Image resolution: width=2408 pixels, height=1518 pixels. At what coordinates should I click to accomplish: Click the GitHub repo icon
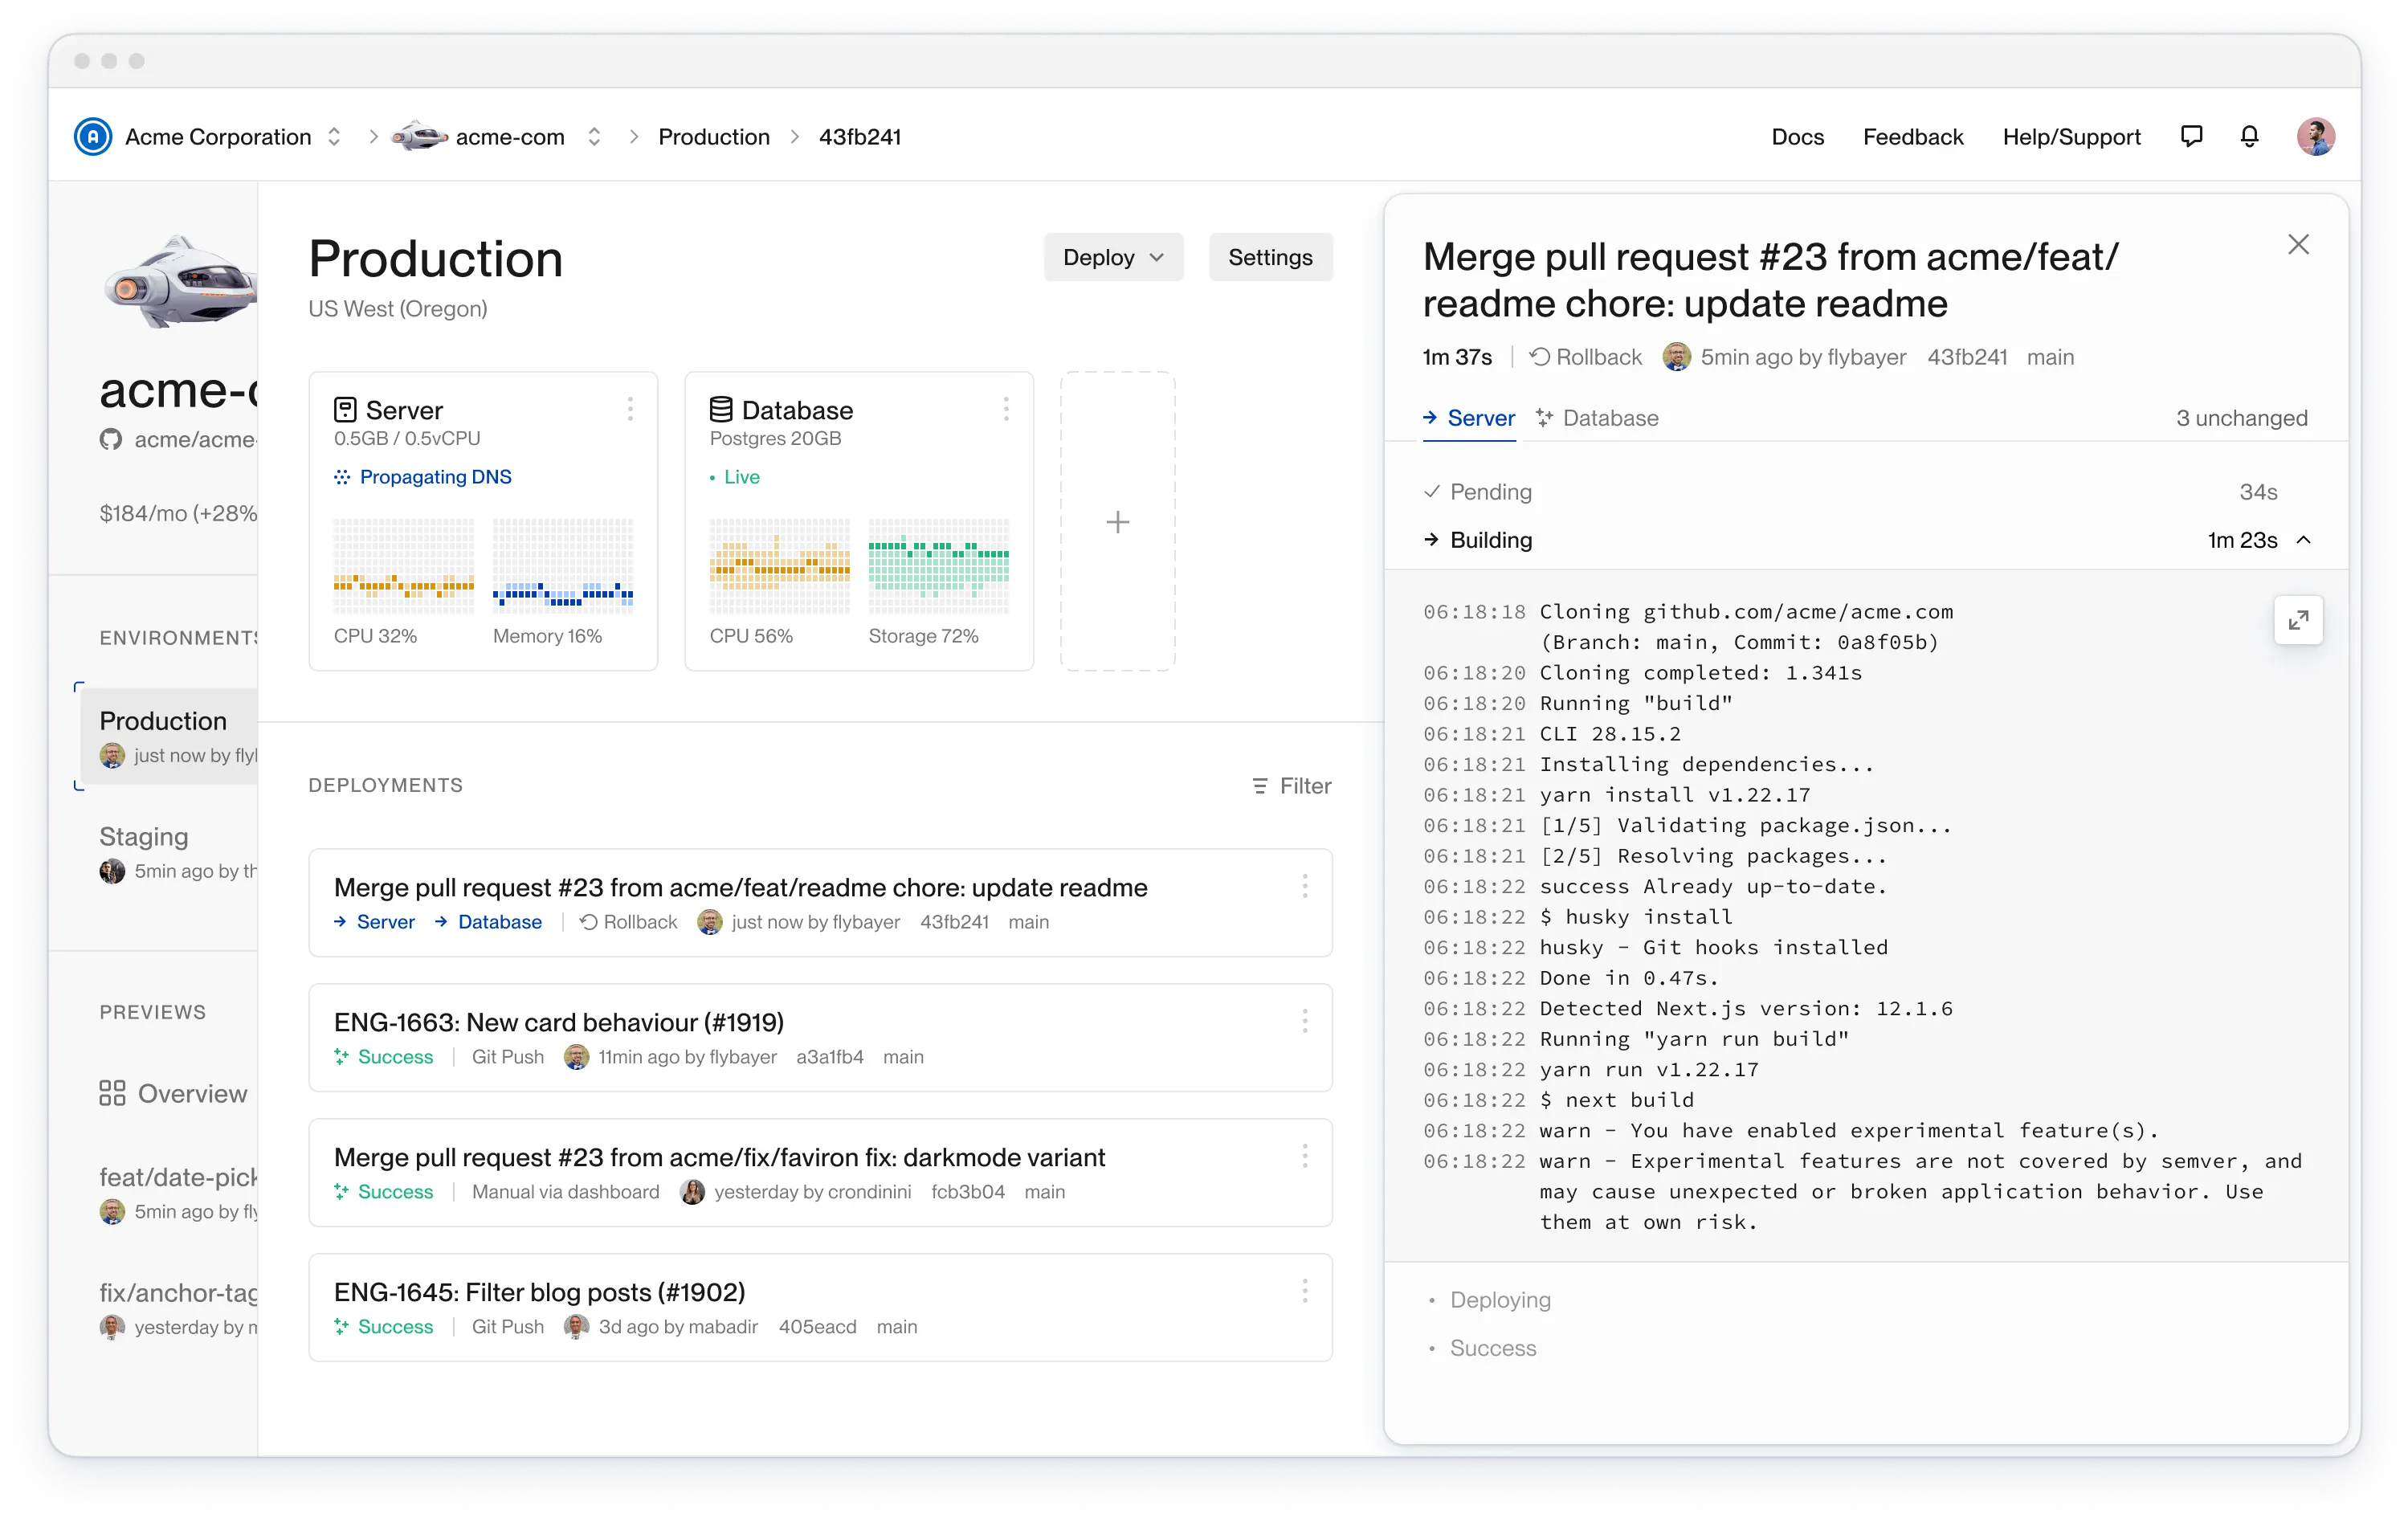(111, 440)
